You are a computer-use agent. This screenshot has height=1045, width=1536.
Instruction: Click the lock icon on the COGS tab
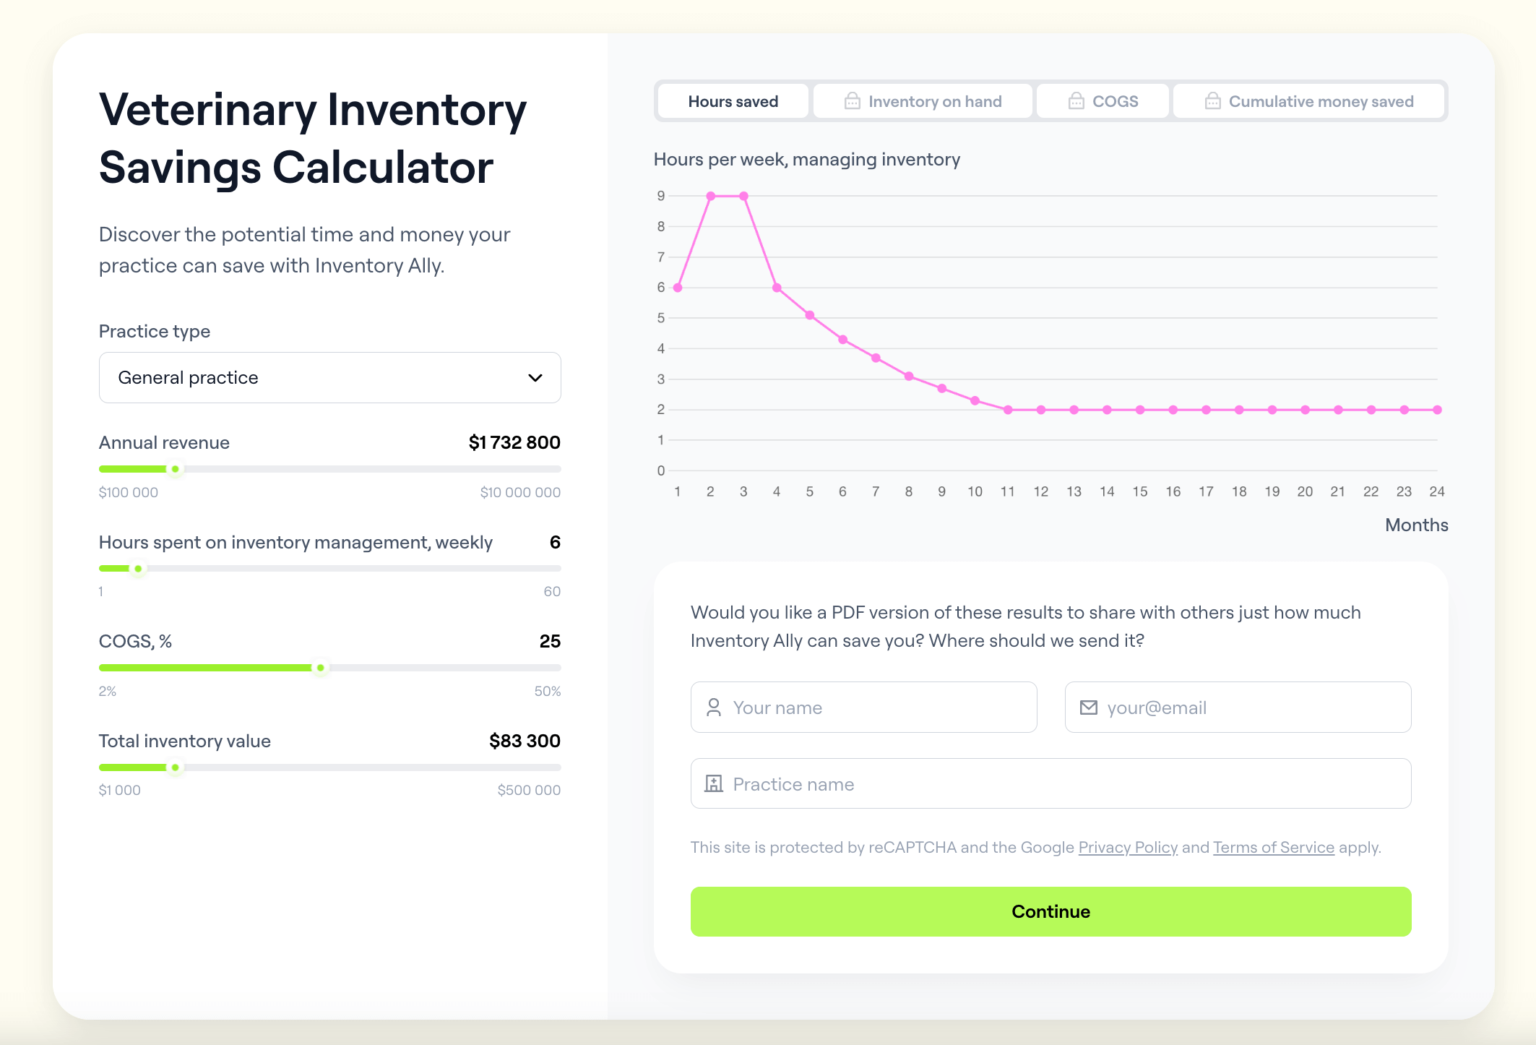pyautogui.click(x=1077, y=100)
